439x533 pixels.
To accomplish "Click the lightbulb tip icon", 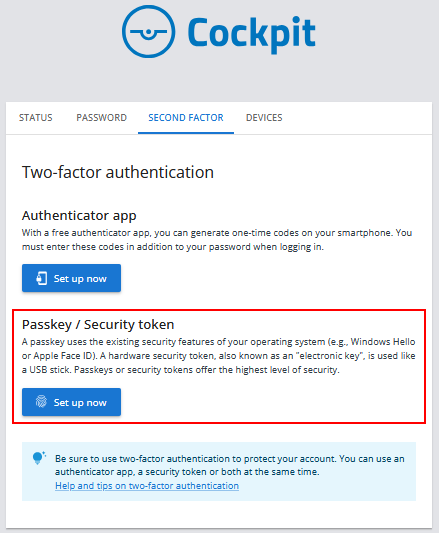I will click(x=39, y=458).
